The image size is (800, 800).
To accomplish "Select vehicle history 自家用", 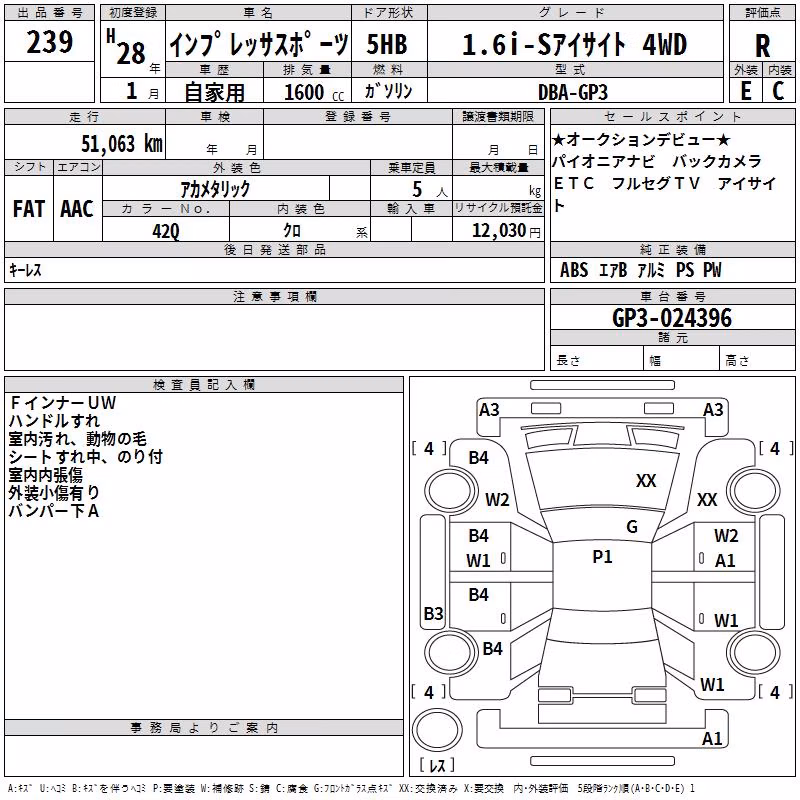I will pyautogui.click(x=214, y=92).
